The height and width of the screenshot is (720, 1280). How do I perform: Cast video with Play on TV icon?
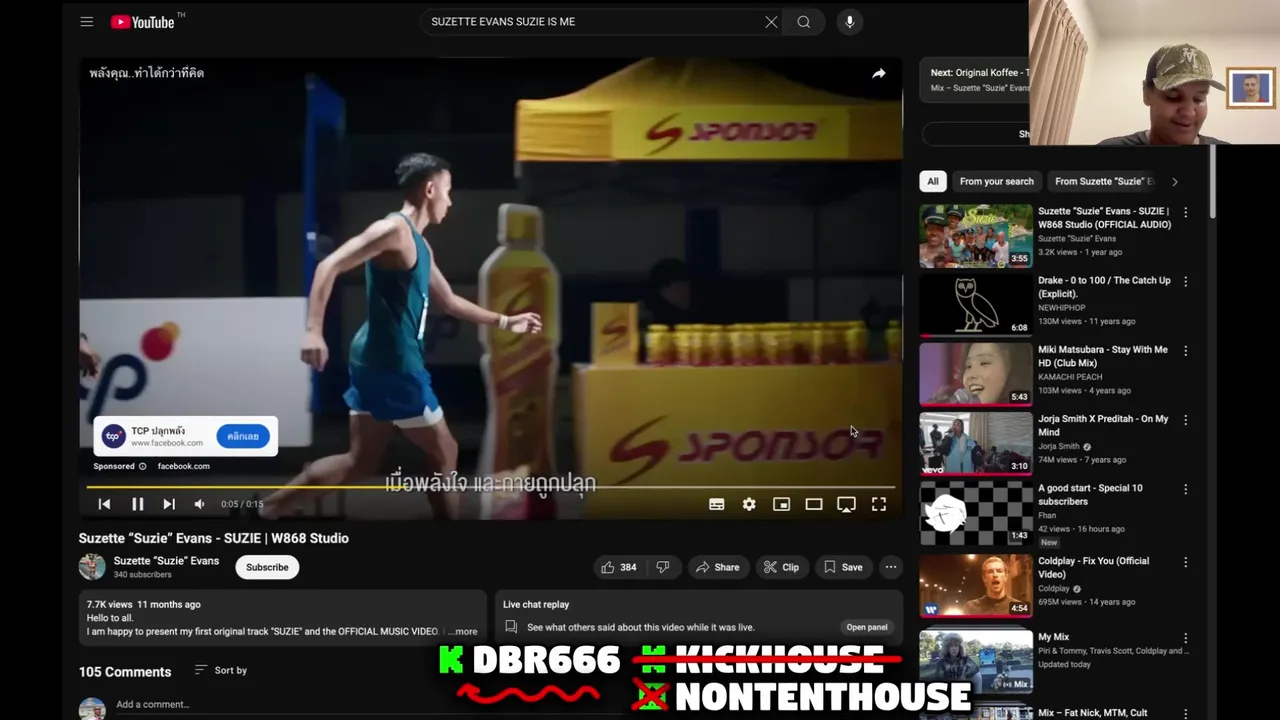pyautogui.click(x=846, y=504)
